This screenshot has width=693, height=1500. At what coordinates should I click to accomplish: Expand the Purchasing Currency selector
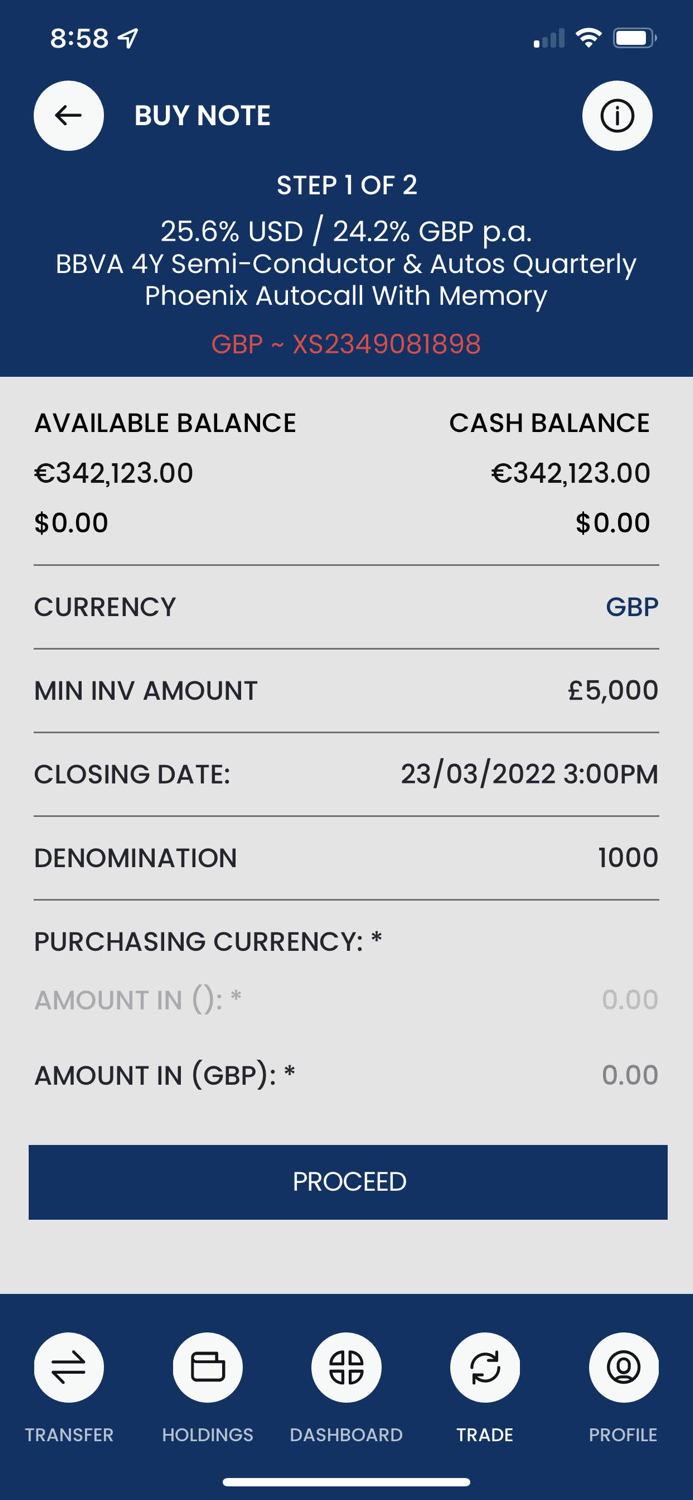pyautogui.click(x=346, y=941)
